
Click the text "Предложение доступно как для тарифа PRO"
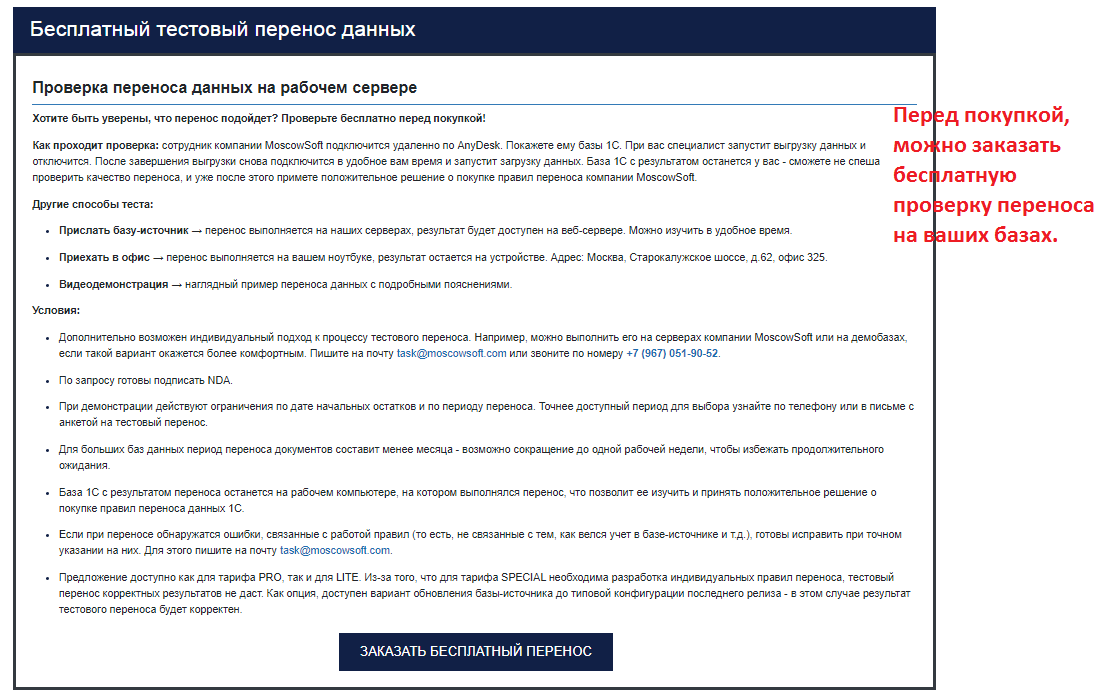171,577
